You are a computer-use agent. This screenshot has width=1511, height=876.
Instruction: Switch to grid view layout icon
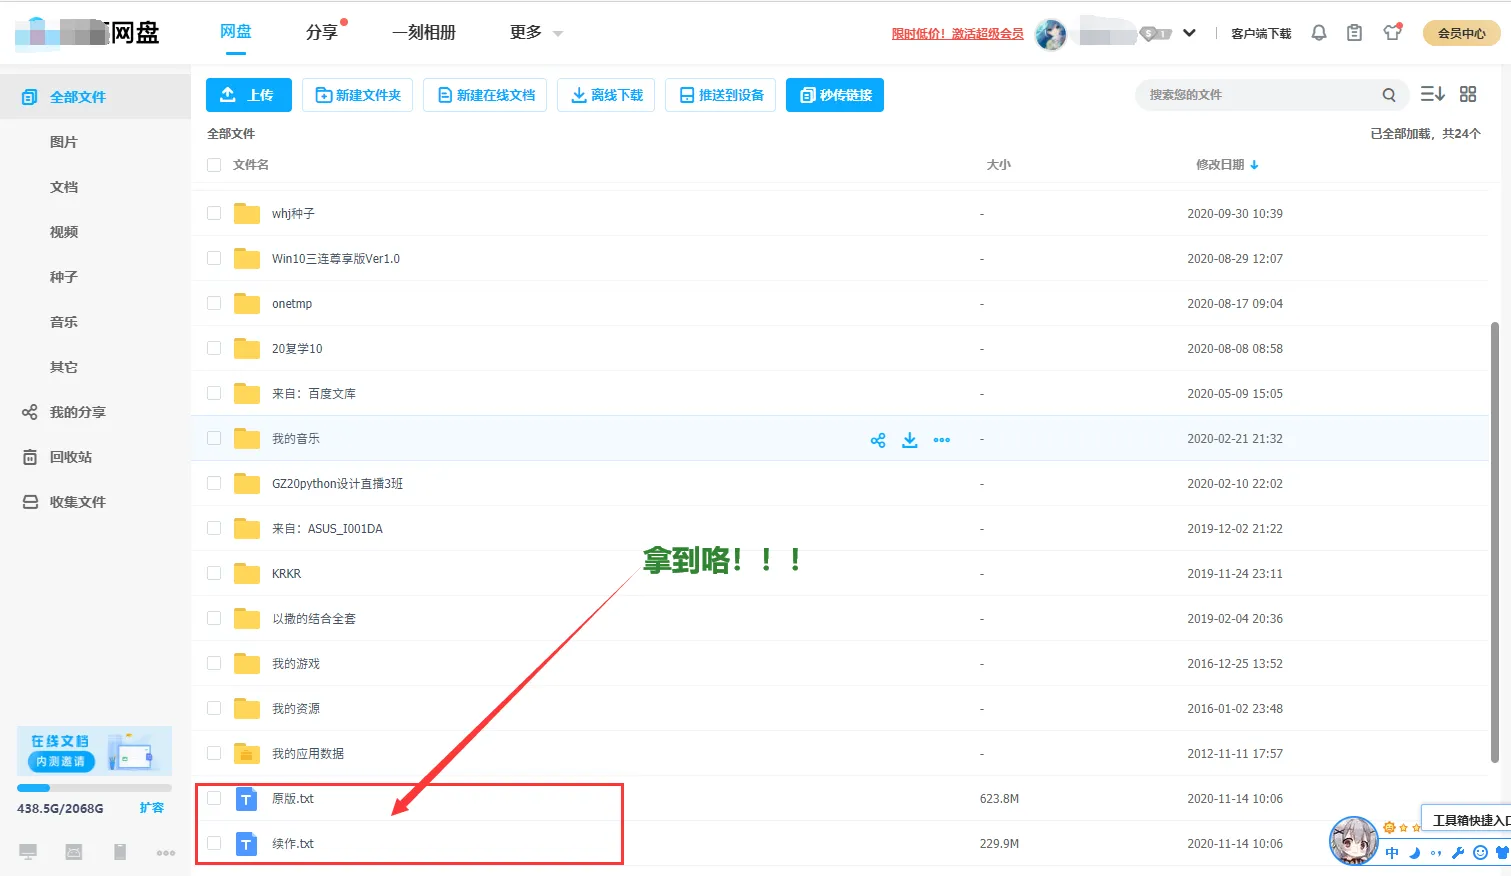[x=1468, y=94]
